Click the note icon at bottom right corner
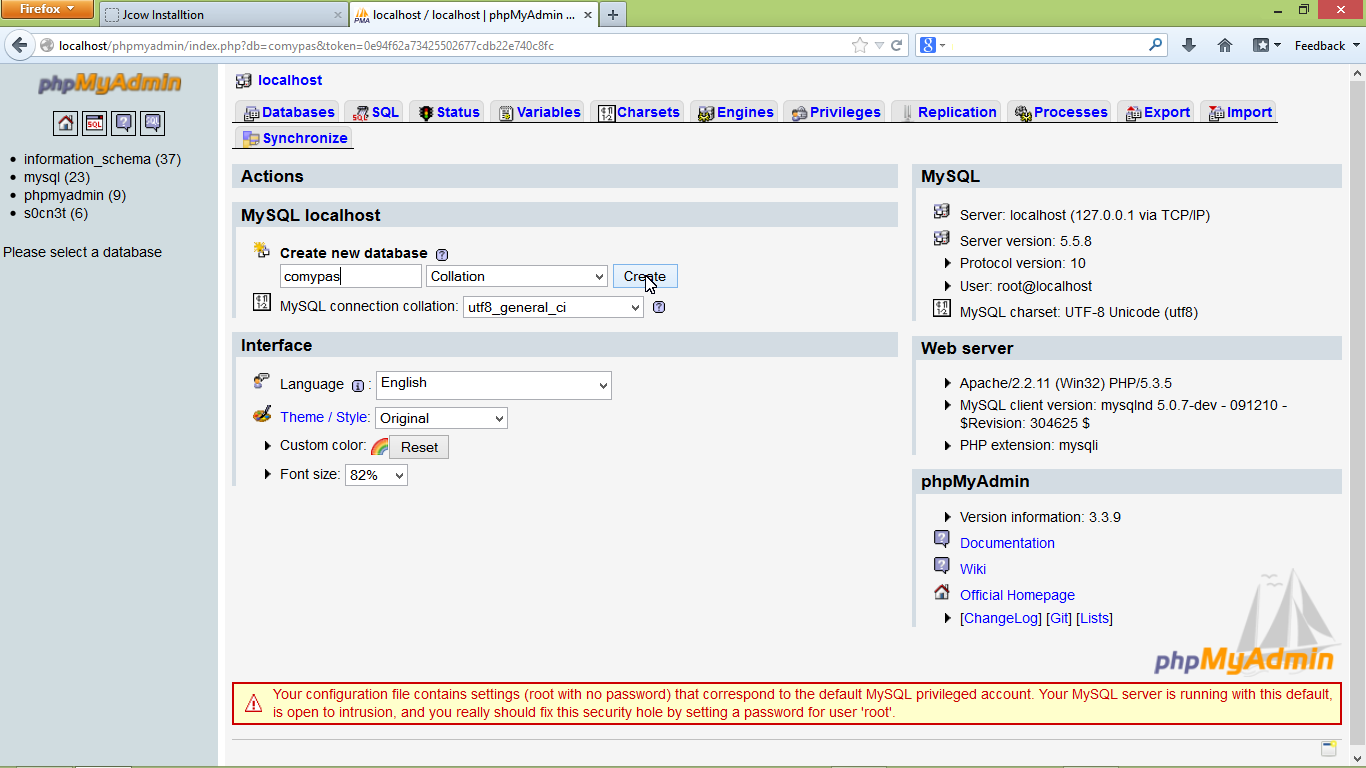This screenshot has width=1366, height=768. [1328, 749]
